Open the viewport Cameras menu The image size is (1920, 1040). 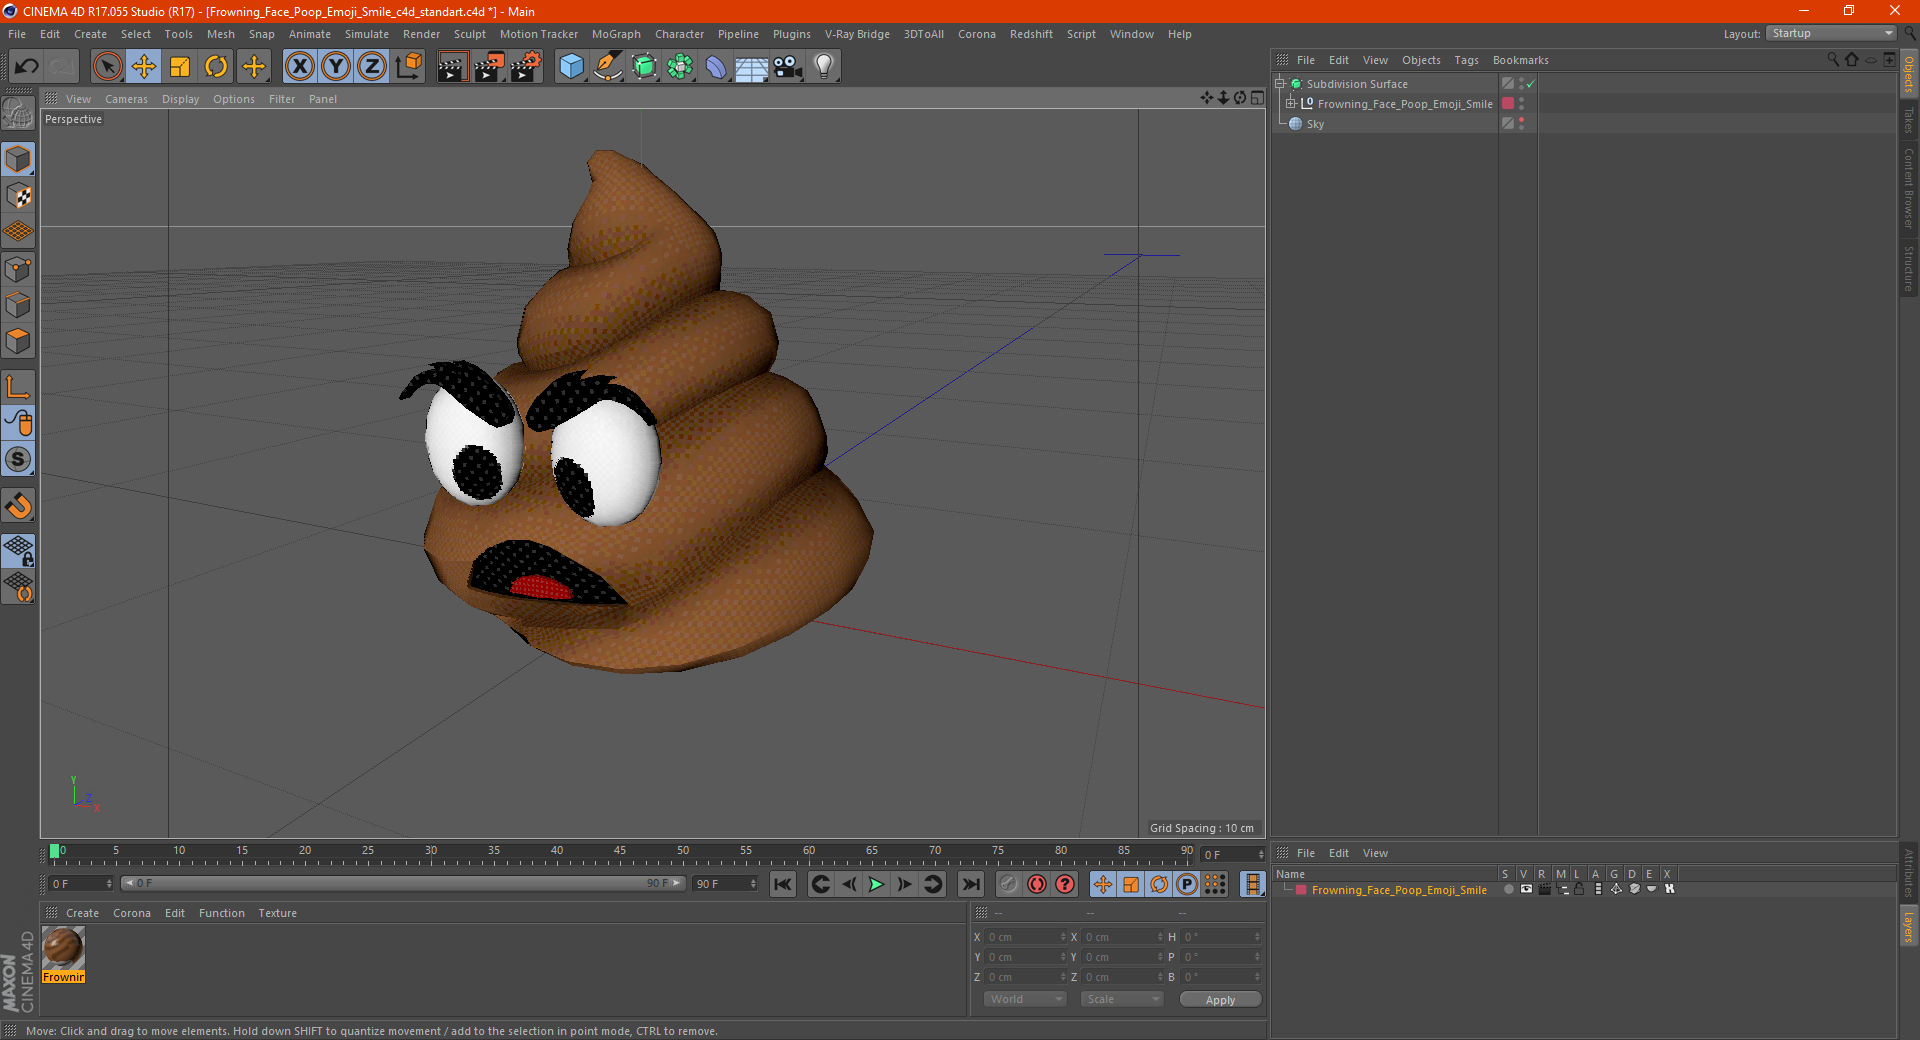pyautogui.click(x=126, y=99)
